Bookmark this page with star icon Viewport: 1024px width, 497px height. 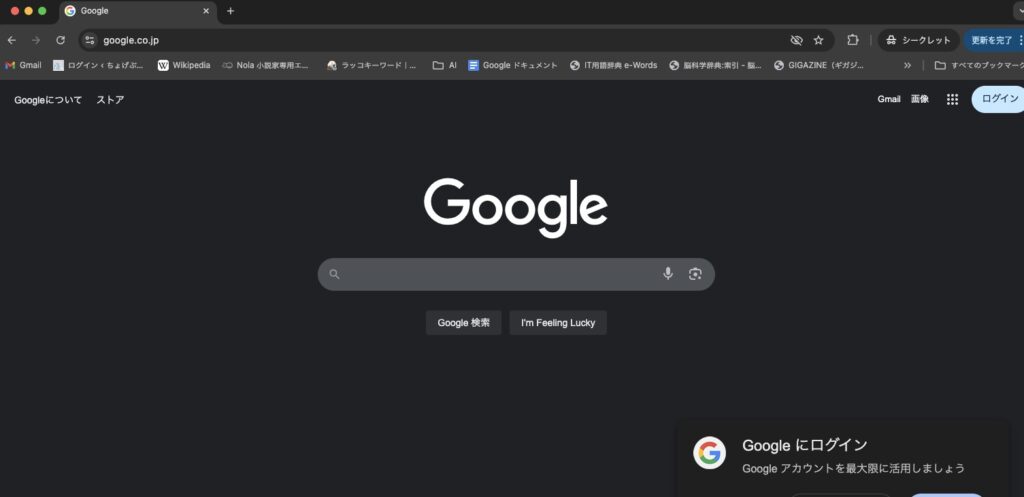click(818, 40)
